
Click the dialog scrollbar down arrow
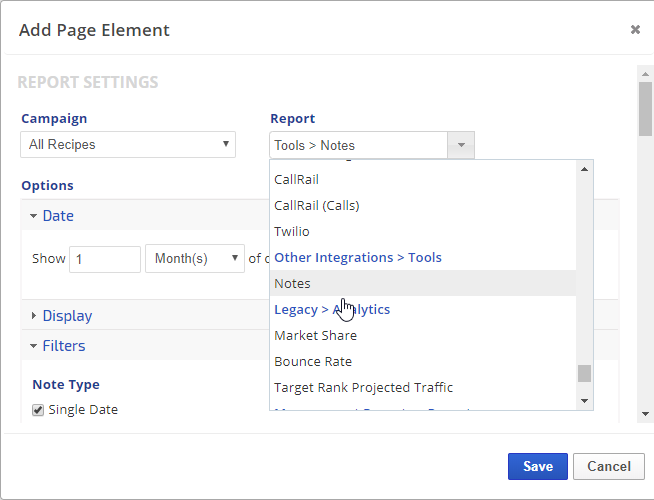click(645, 414)
